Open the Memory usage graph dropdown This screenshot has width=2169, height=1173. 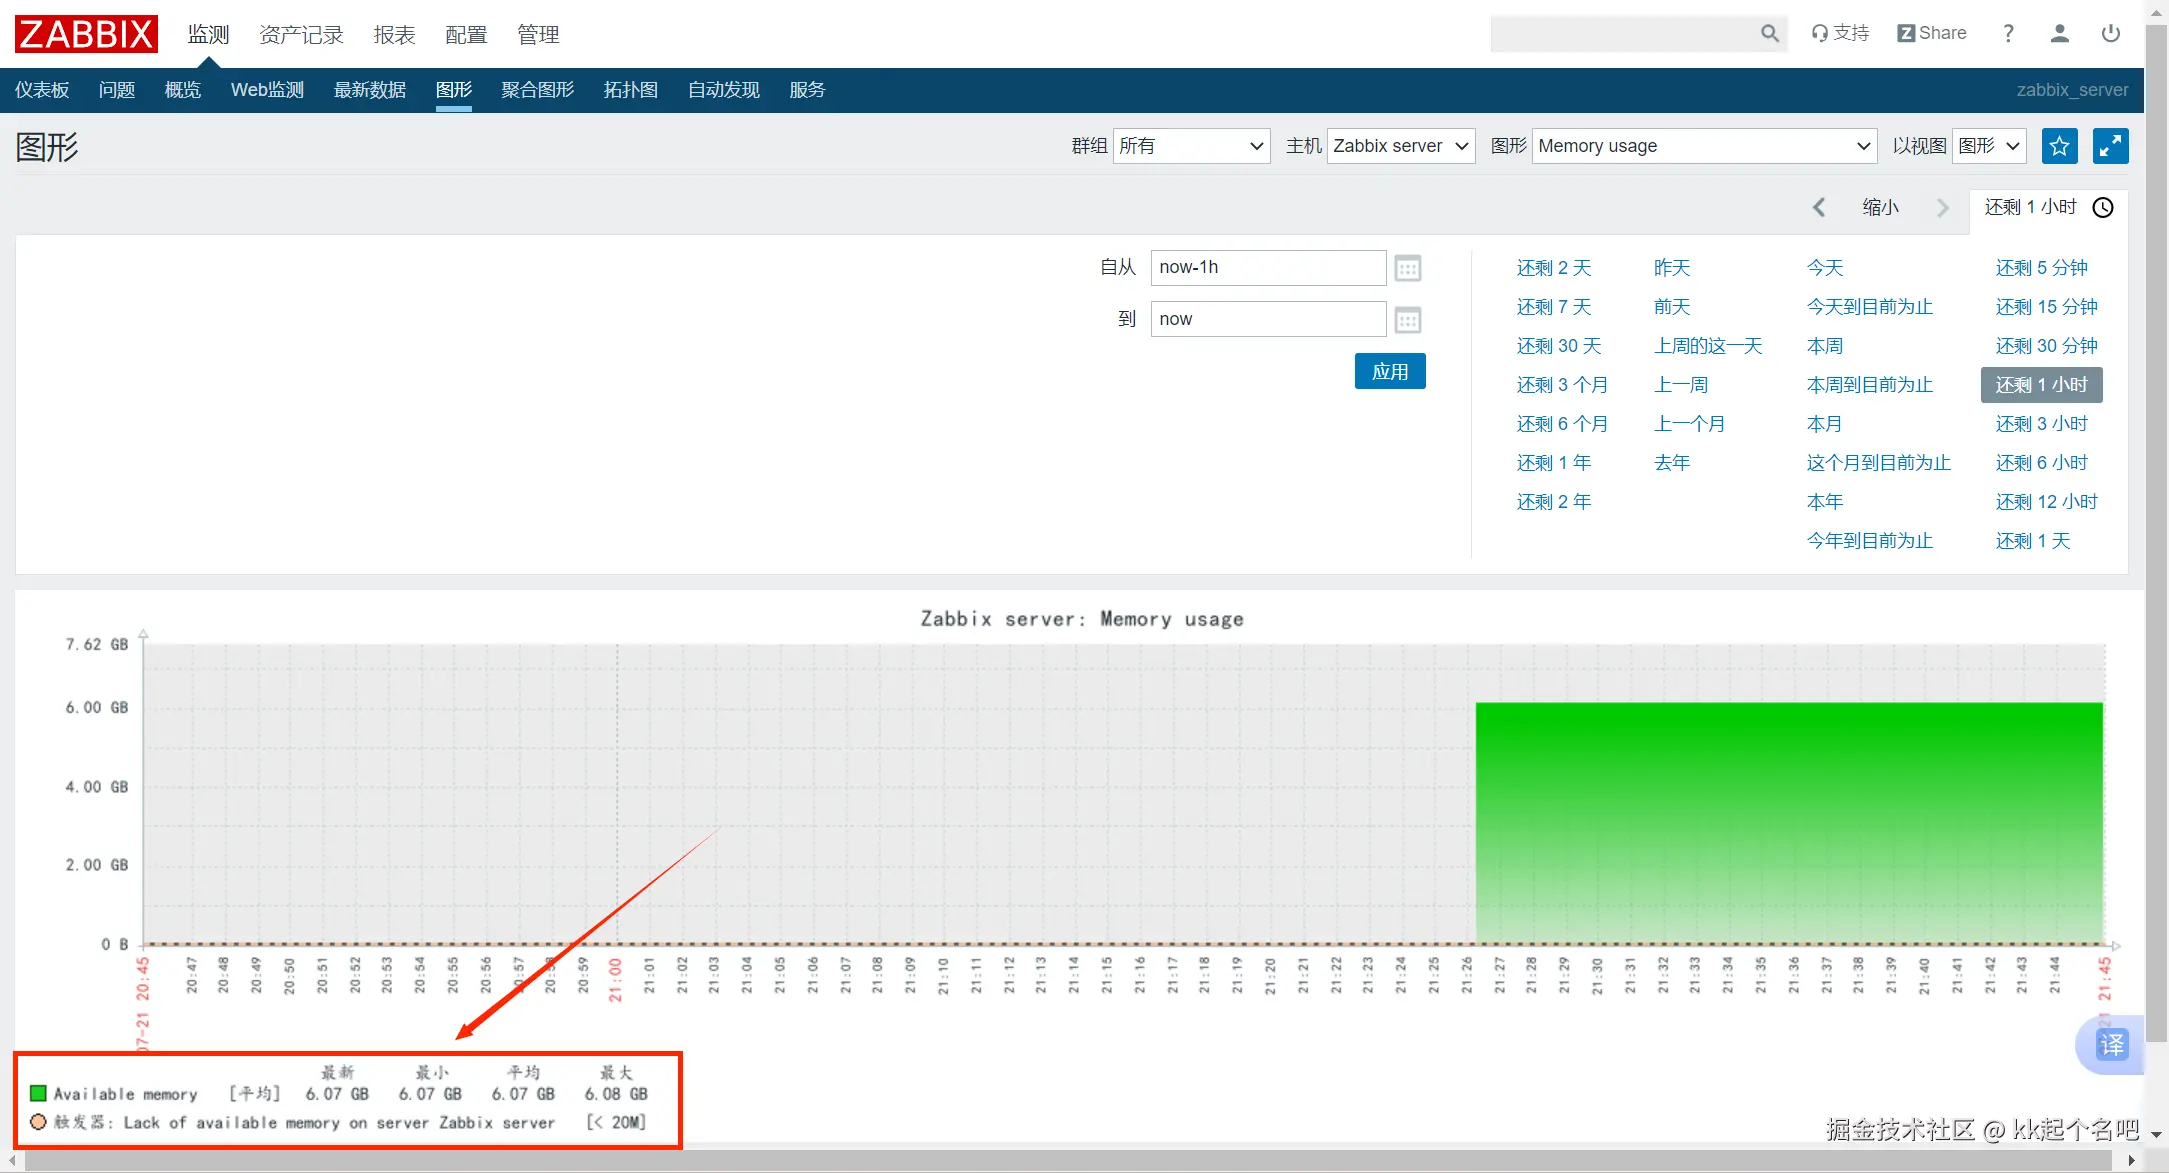pos(1703,146)
